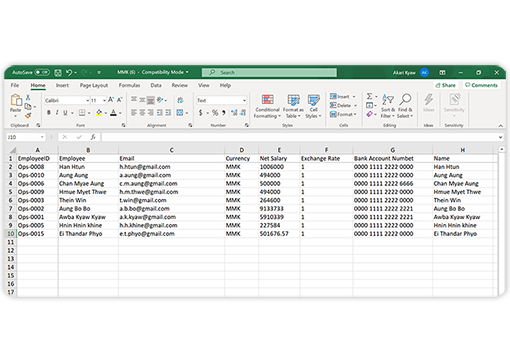
Task: Open Sort & Filter menu
Action: [x=388, y=106]
